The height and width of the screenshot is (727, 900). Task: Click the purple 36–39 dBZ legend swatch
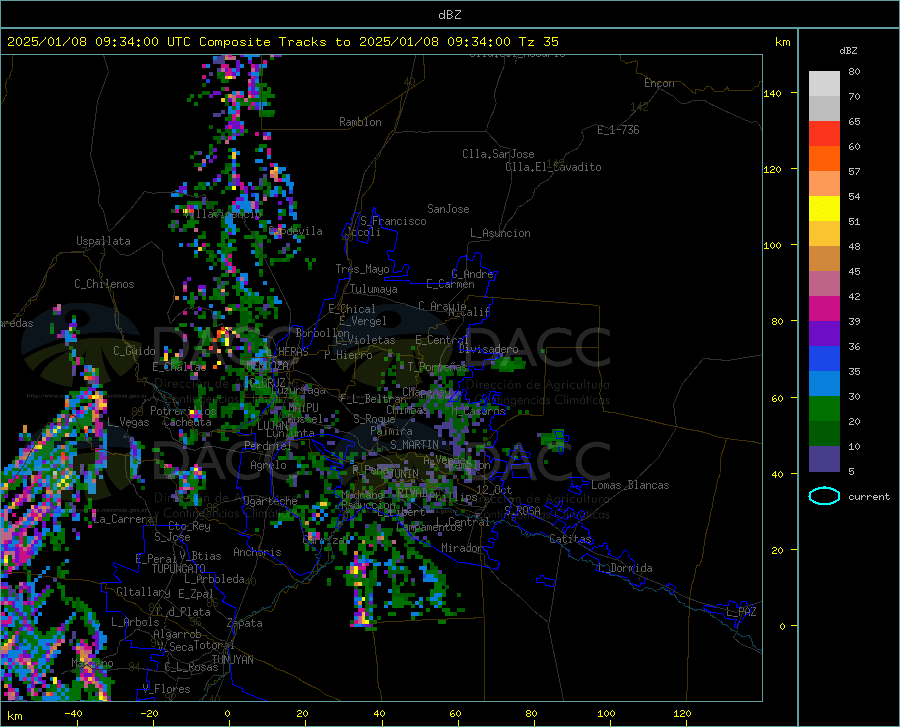824,334
